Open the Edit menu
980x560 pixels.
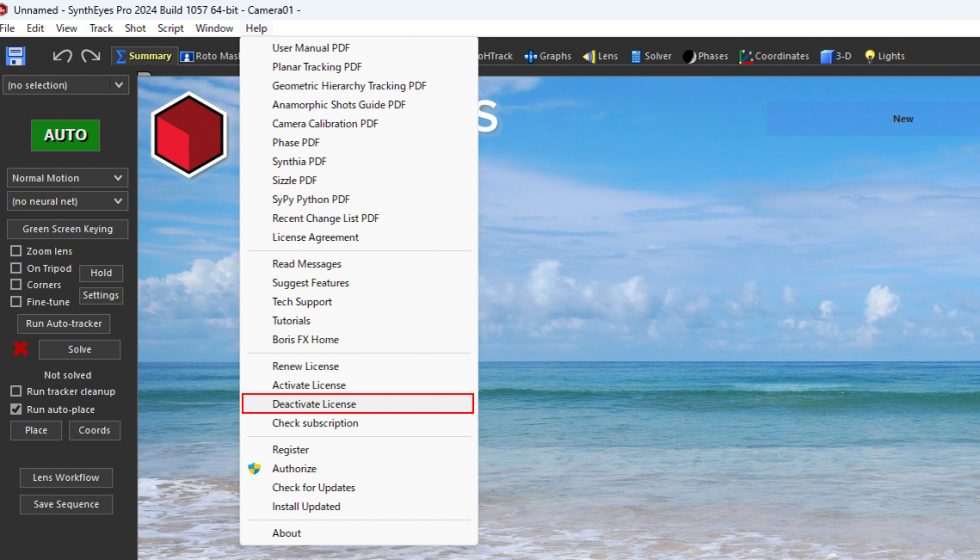point(35,28)
